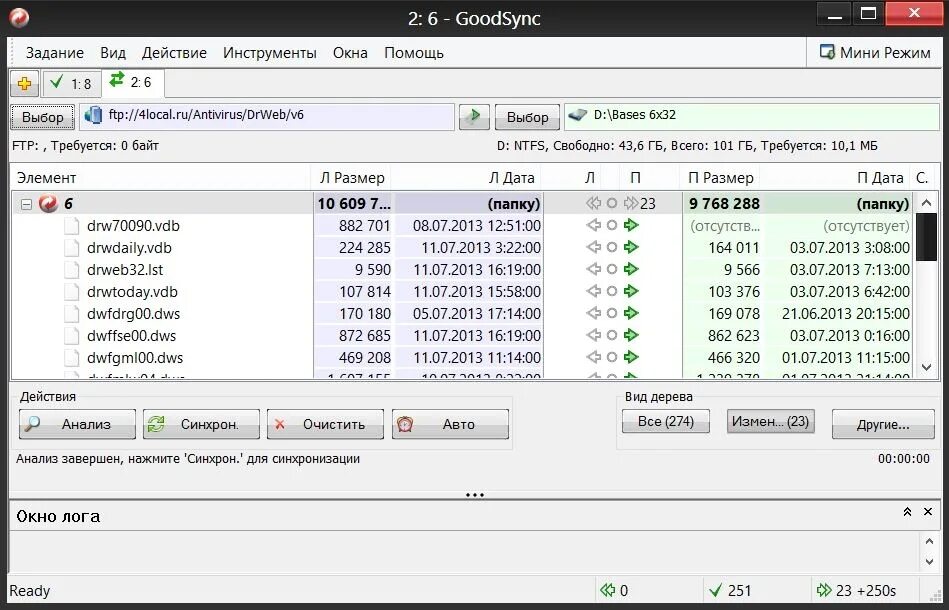The width and height of the screenshot is (949, 610).
Task: Set left-to-right green arrow for dwfgml00.dws
Action: (631, 357)
